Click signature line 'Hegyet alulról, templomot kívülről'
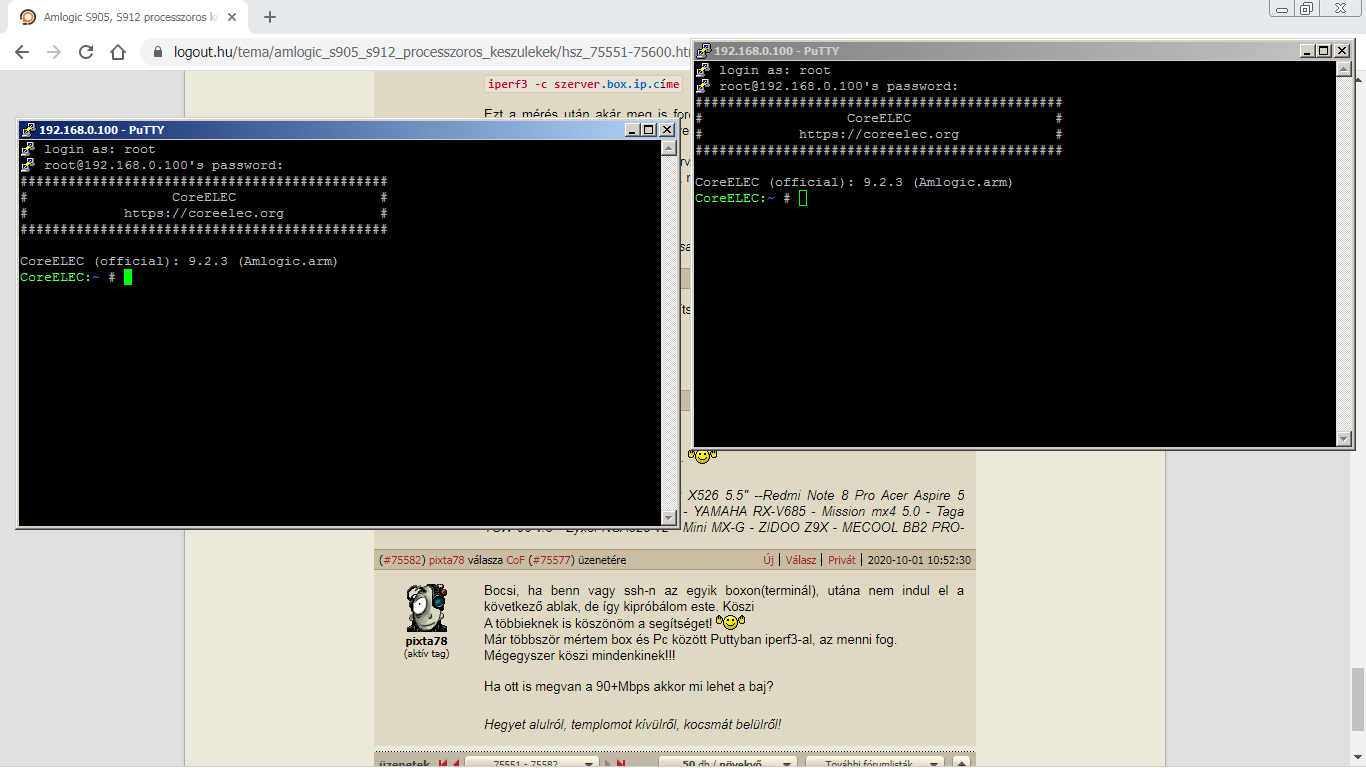 click(632, 724)
